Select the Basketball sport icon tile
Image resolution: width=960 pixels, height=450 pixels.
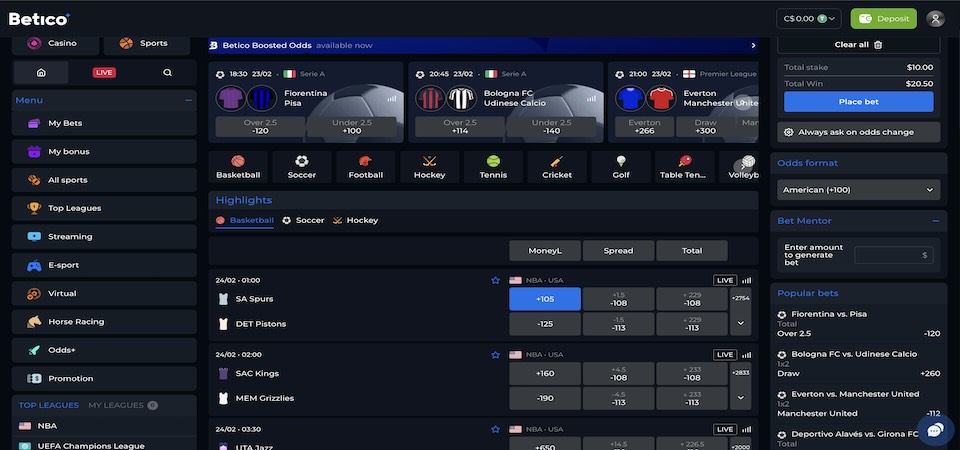[238, 167]
